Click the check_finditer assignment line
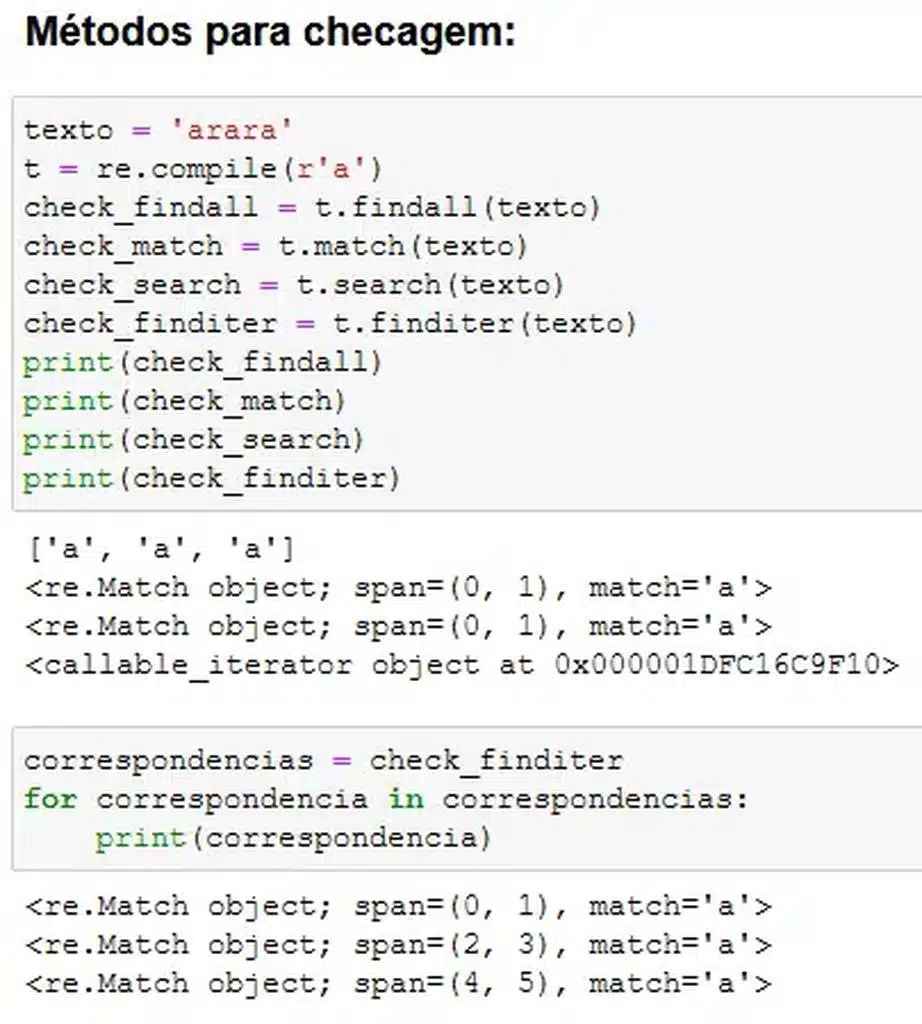This screenshot has height=1024, width=922. [330, 324]
